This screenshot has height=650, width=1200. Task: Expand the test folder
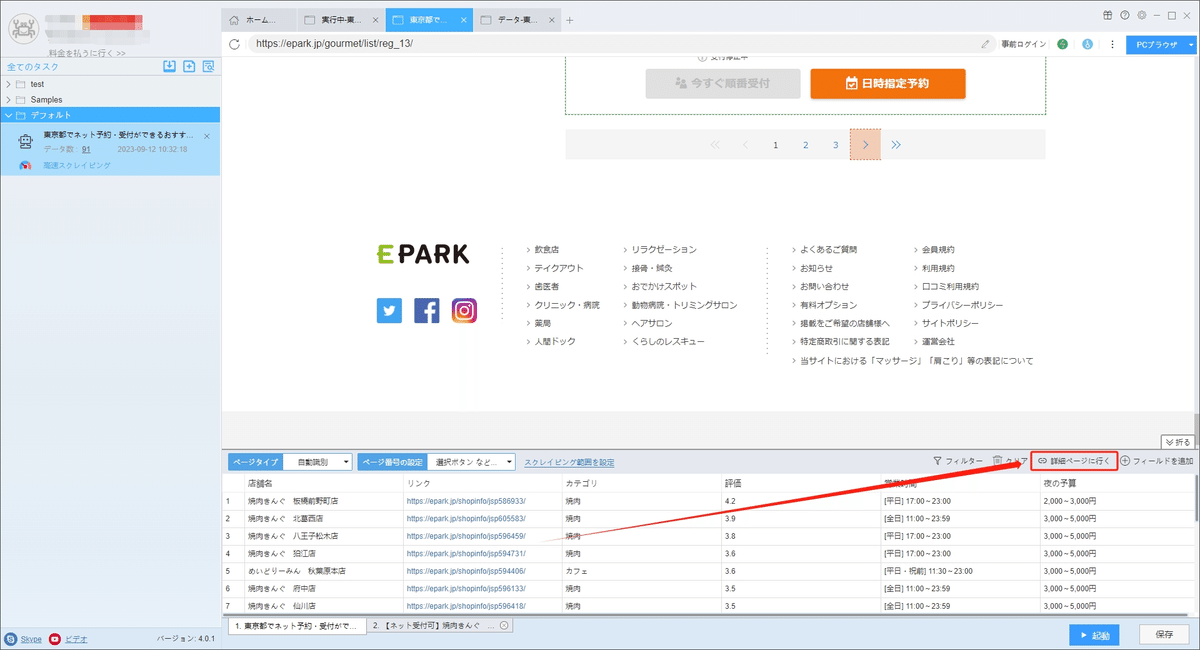click(9, 84)
